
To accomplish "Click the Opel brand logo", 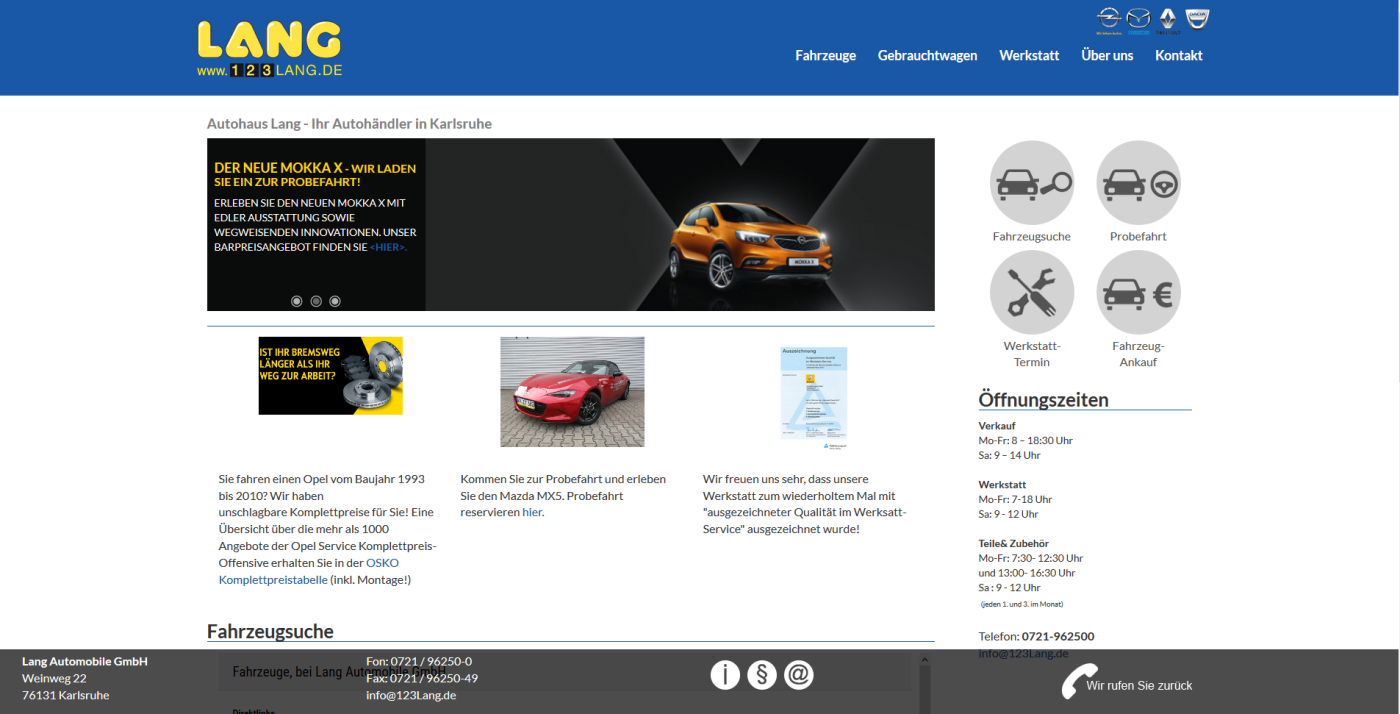I will pos(1108,20).
